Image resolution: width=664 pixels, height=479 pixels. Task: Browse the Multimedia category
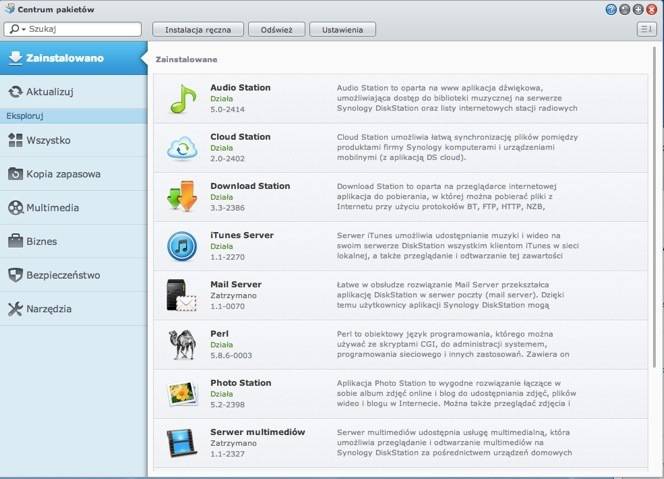pos(74,208)
